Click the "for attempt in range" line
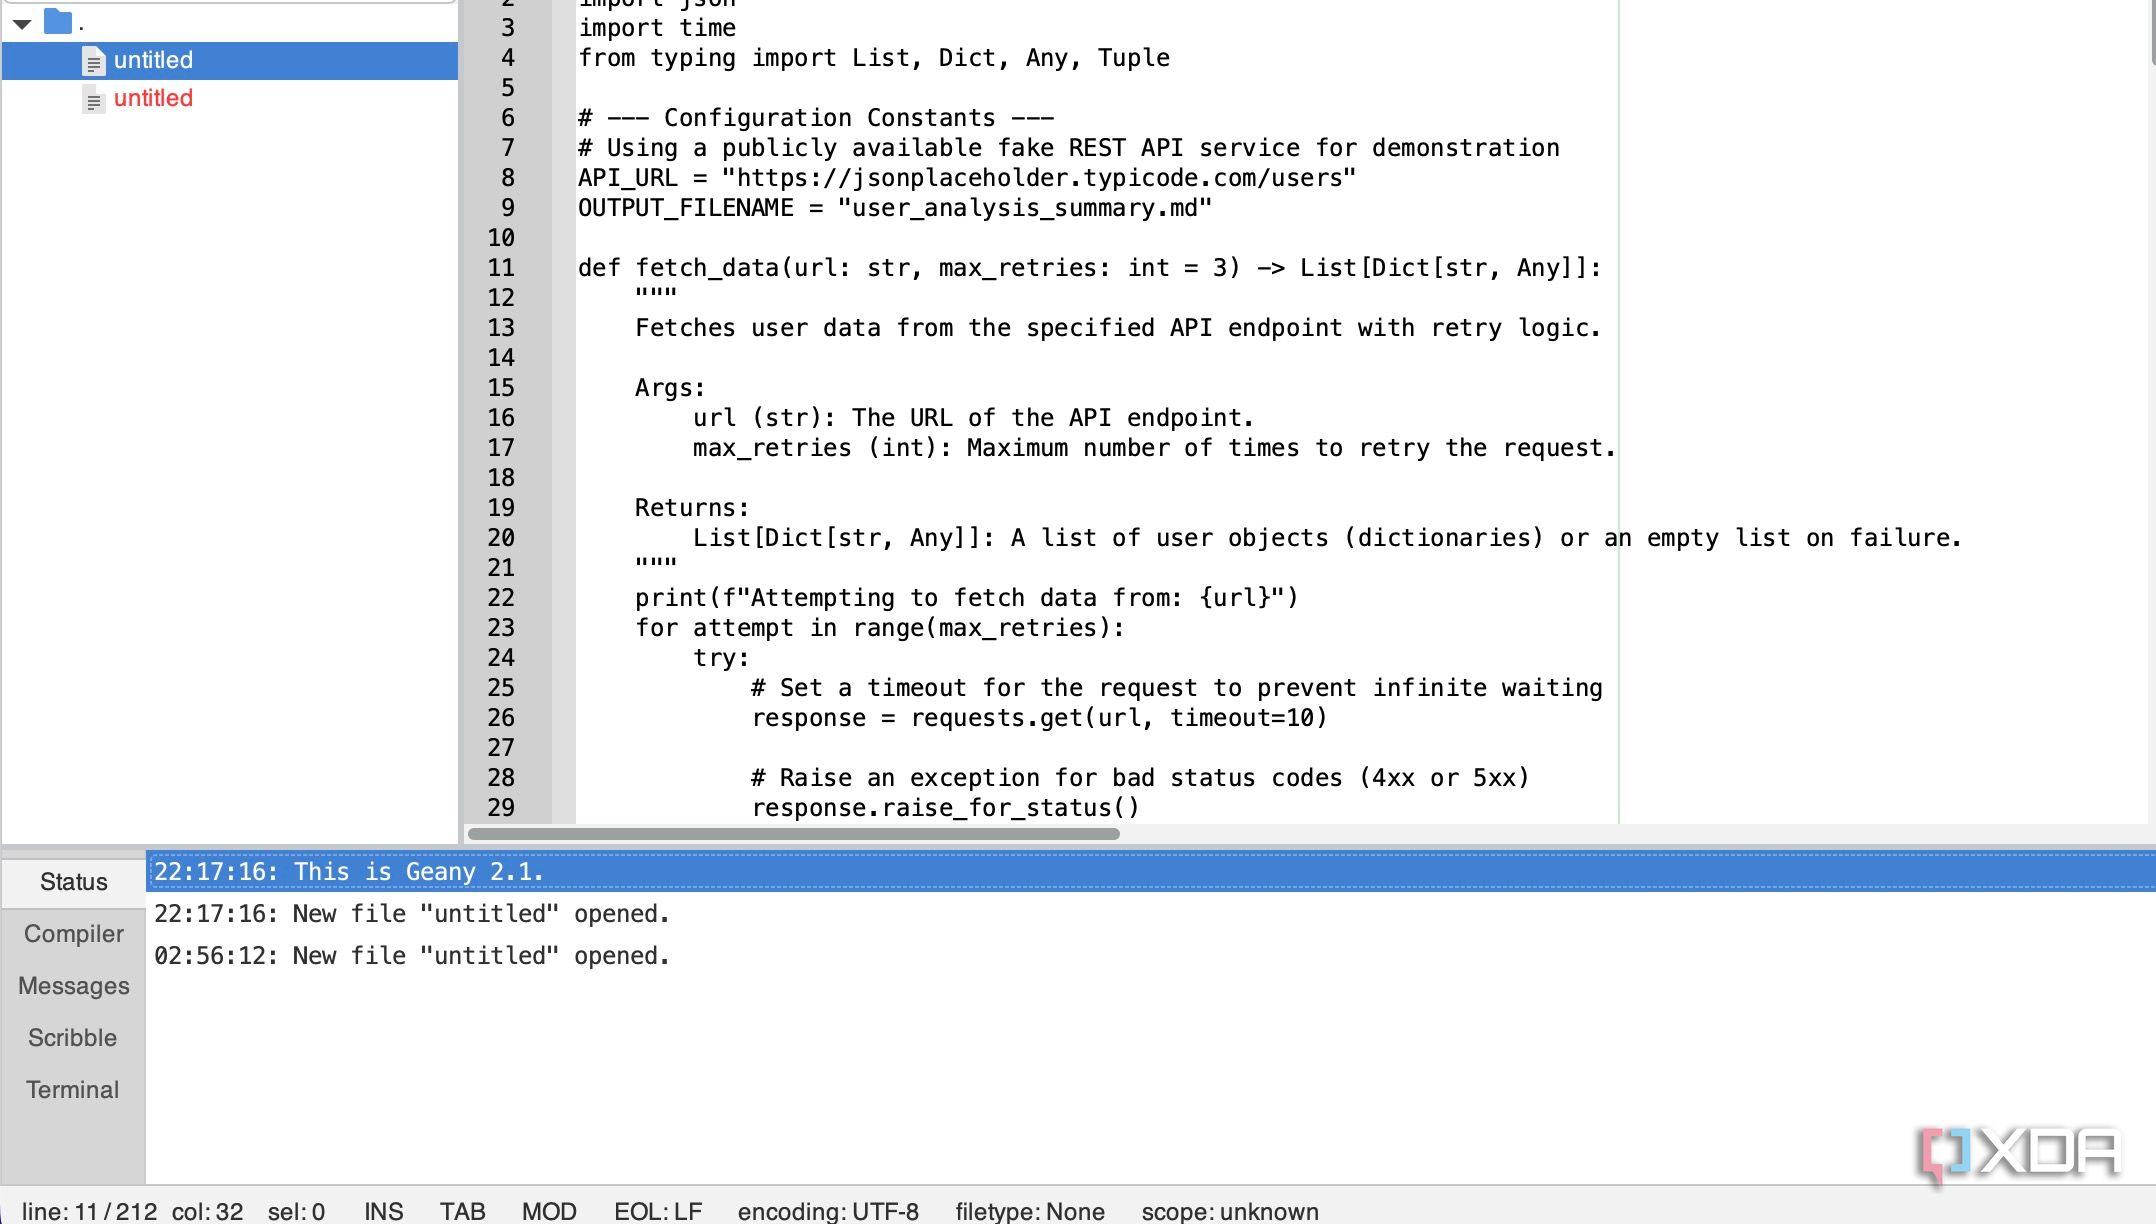 [x=880, y=628]
